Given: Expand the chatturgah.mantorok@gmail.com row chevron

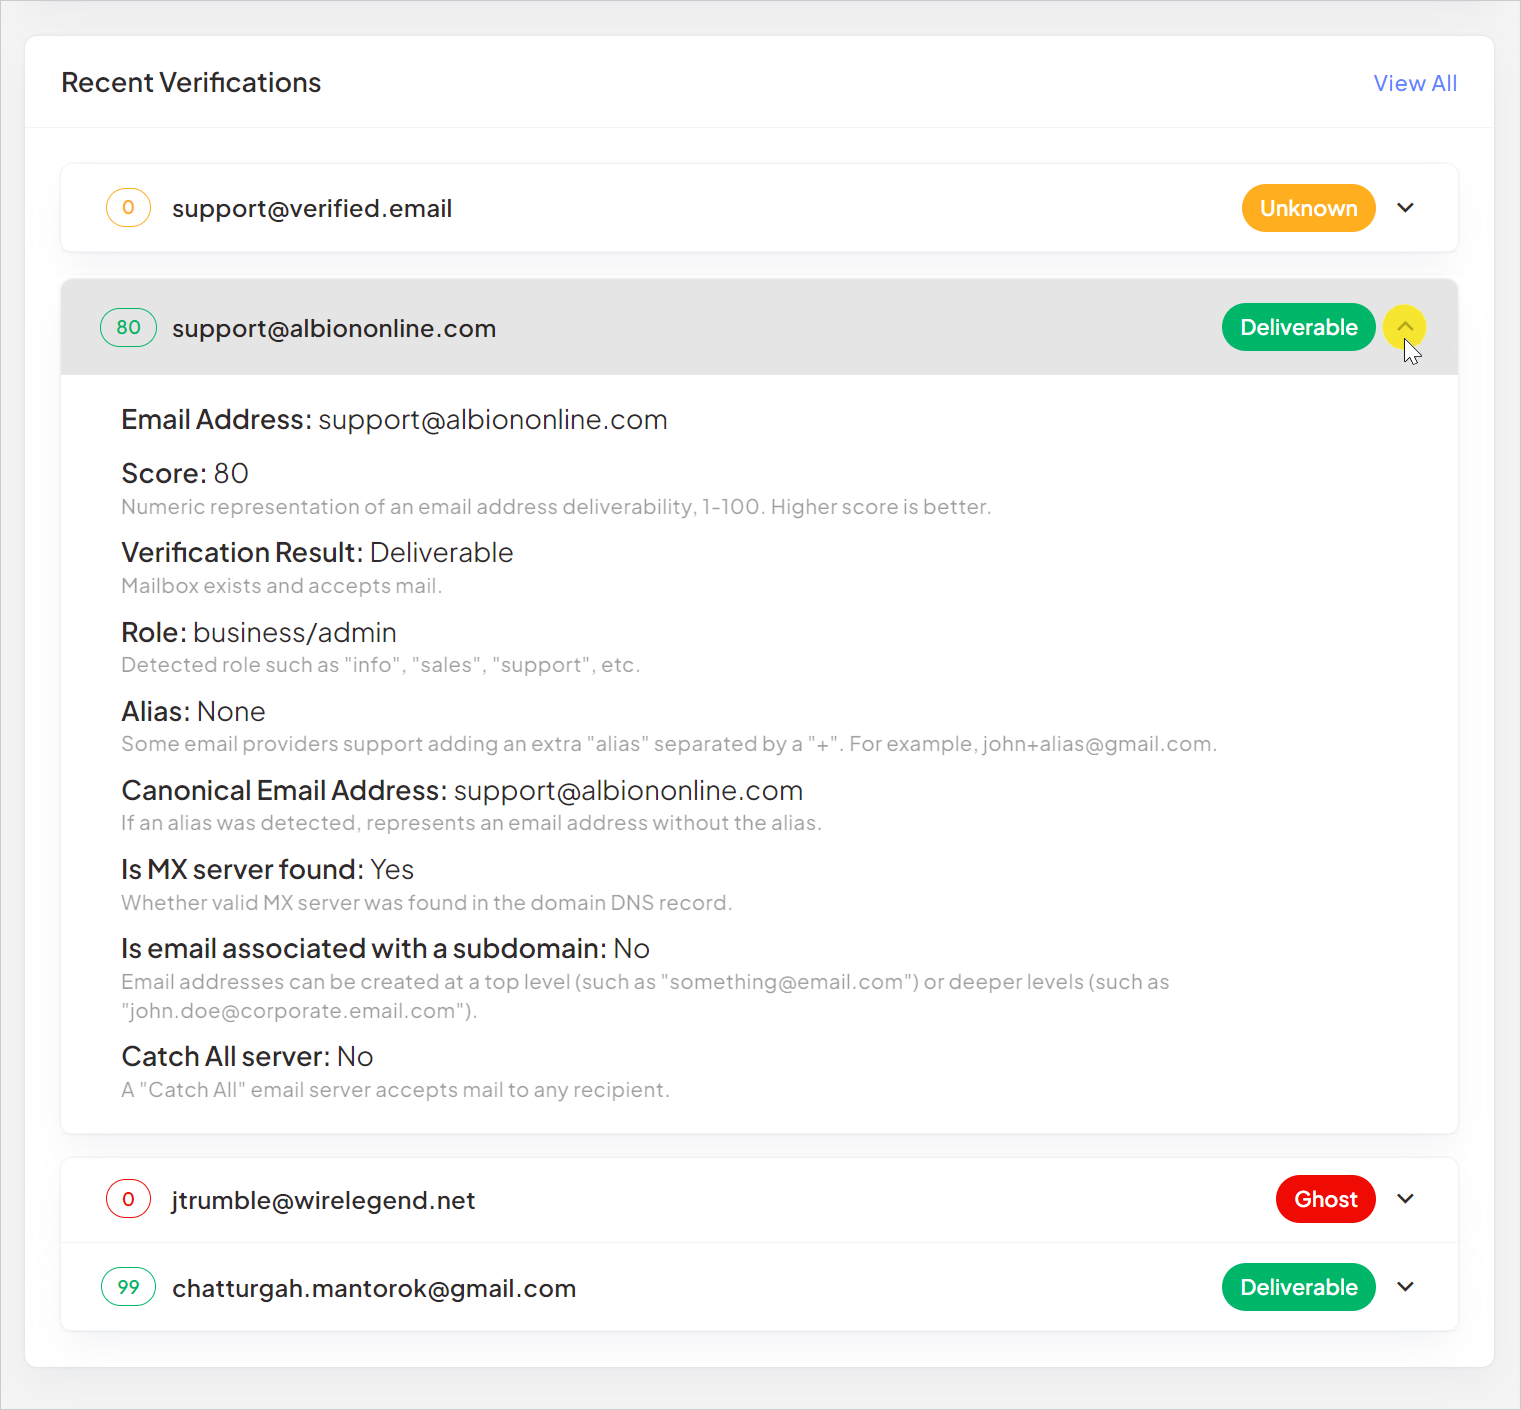Looking at the screenshot, I should pyautogui.click(x=1405, y=1287).
